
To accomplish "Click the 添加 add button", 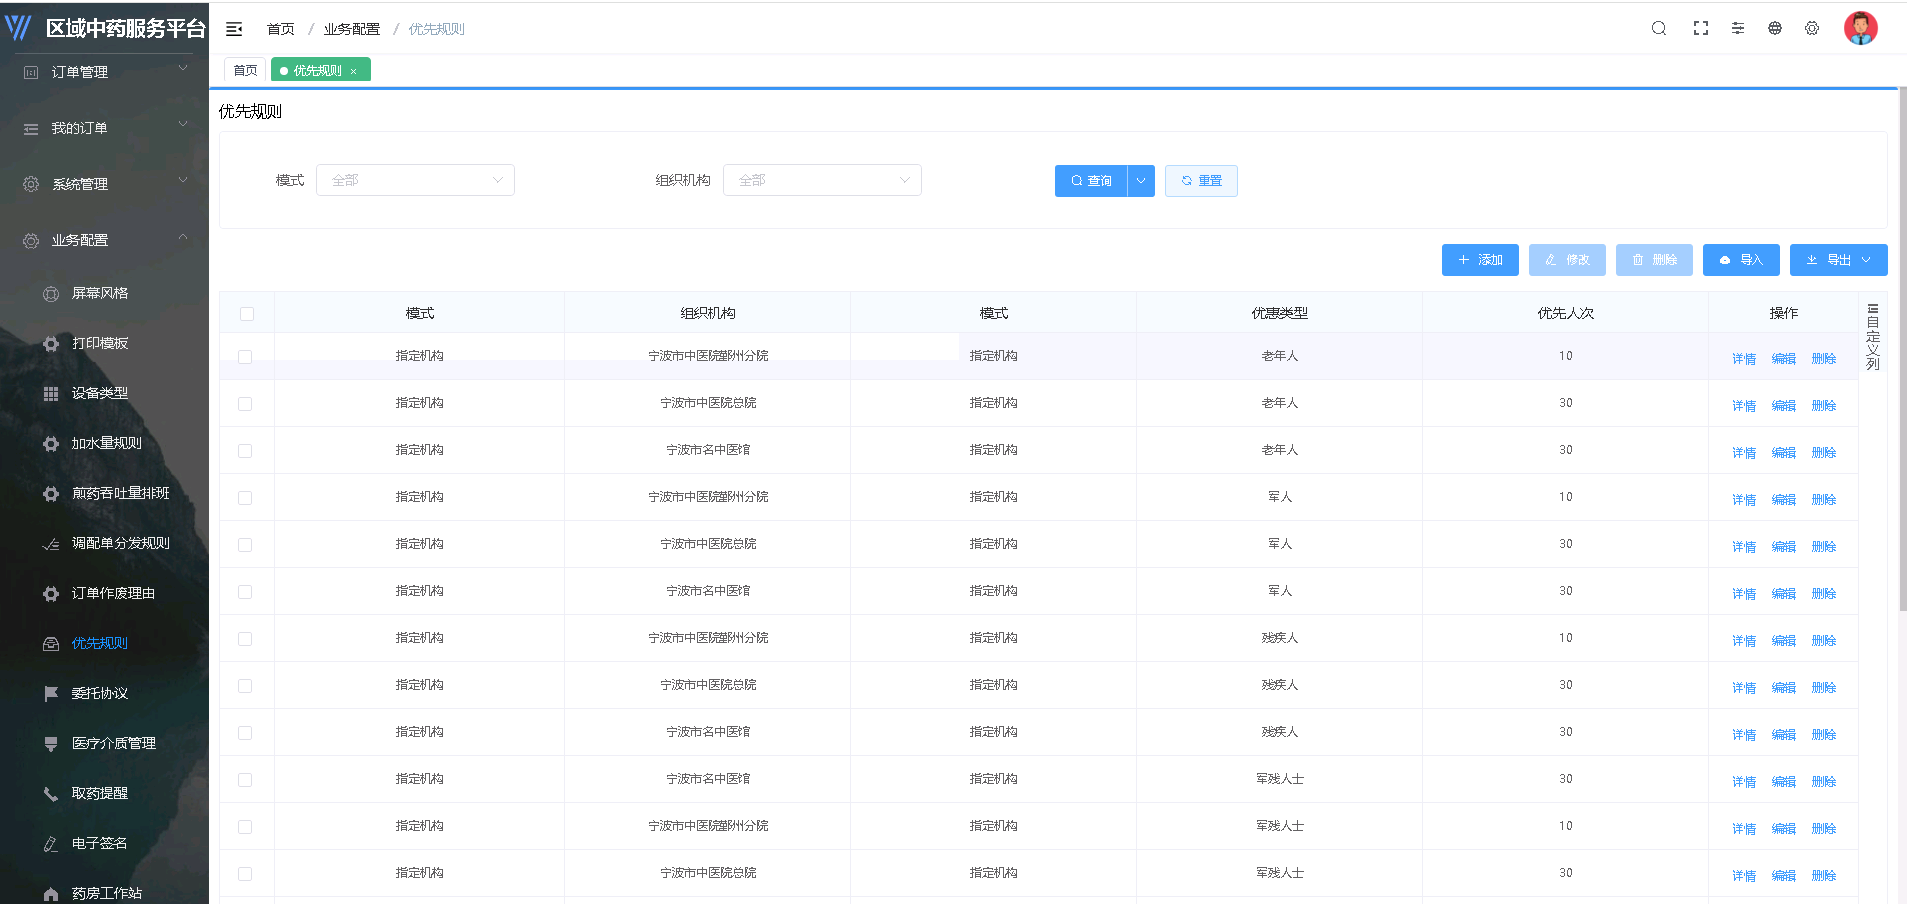I will click(x=1480, y=260).
